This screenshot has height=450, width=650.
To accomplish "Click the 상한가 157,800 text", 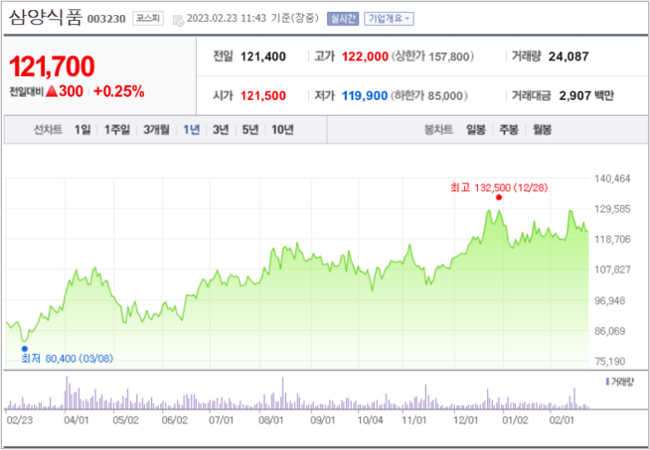I will click(x=432, y=57).
